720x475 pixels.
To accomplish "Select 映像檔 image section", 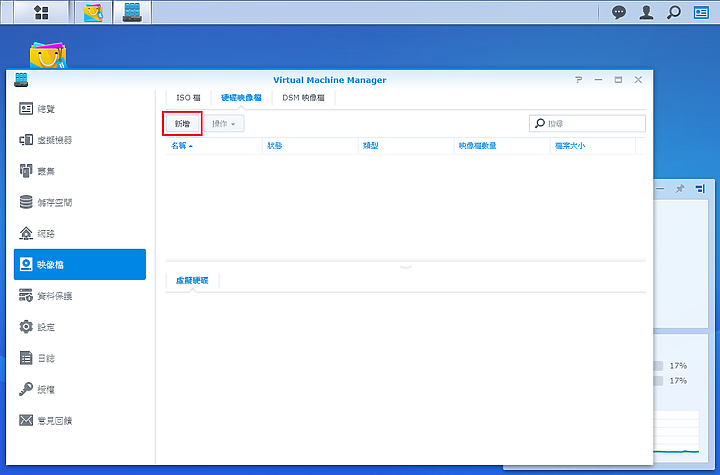I will point(80,265).
